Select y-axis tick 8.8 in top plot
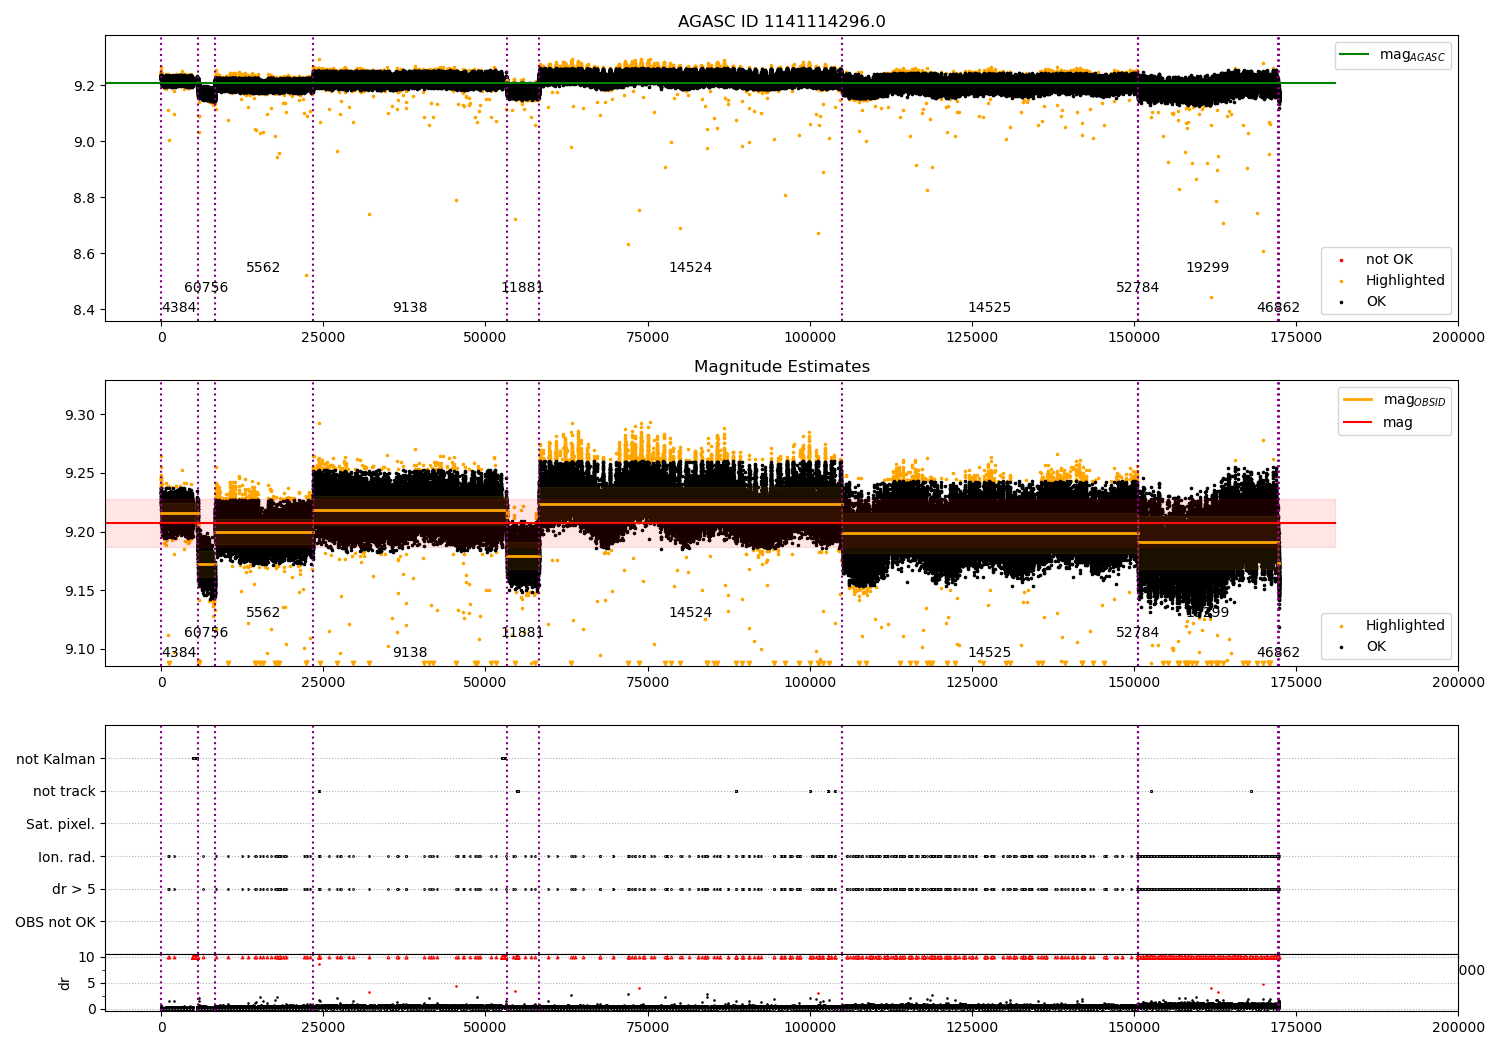This screenshot has height=1050, width=1500. [84, 199]
